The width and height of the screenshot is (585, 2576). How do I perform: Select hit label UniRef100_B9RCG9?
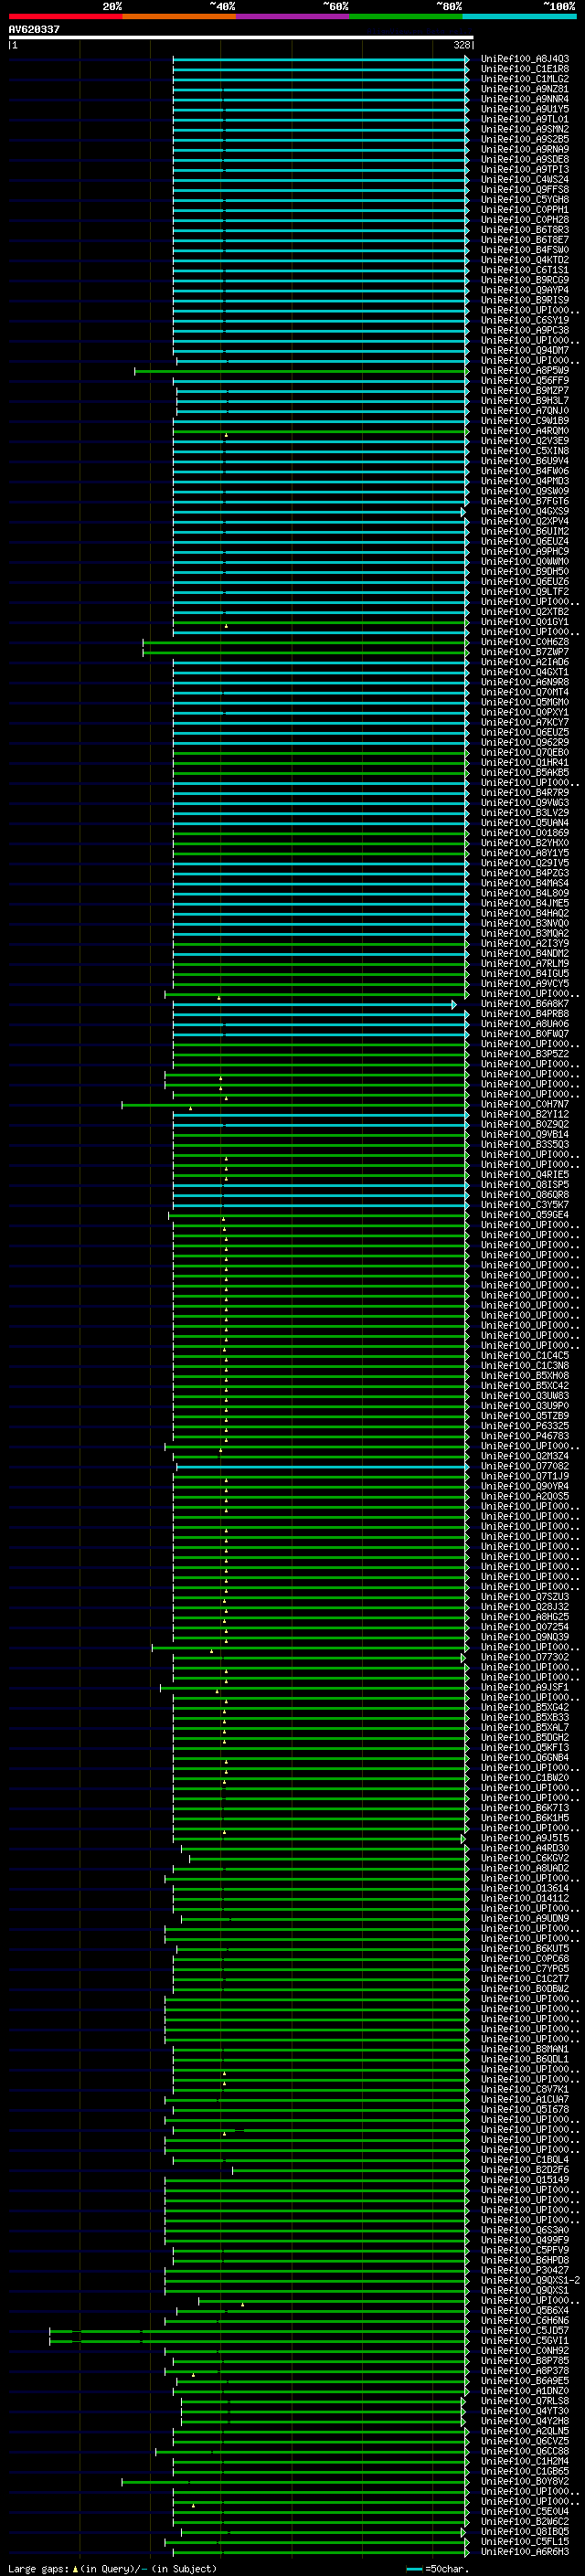tap(524, 280)
